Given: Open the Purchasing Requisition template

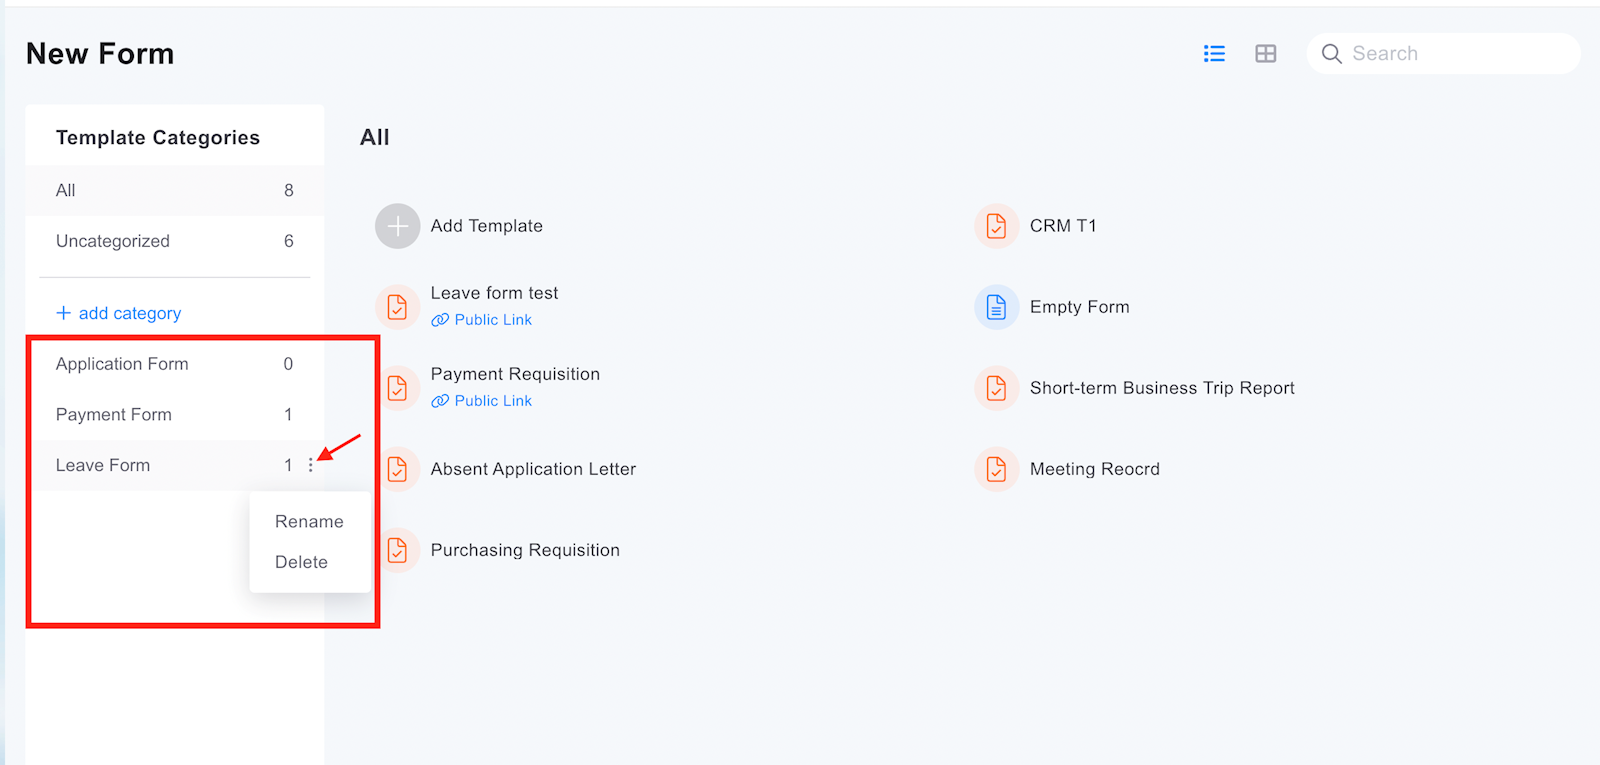Looking at the screenshot, I should [x=525, y=550].
